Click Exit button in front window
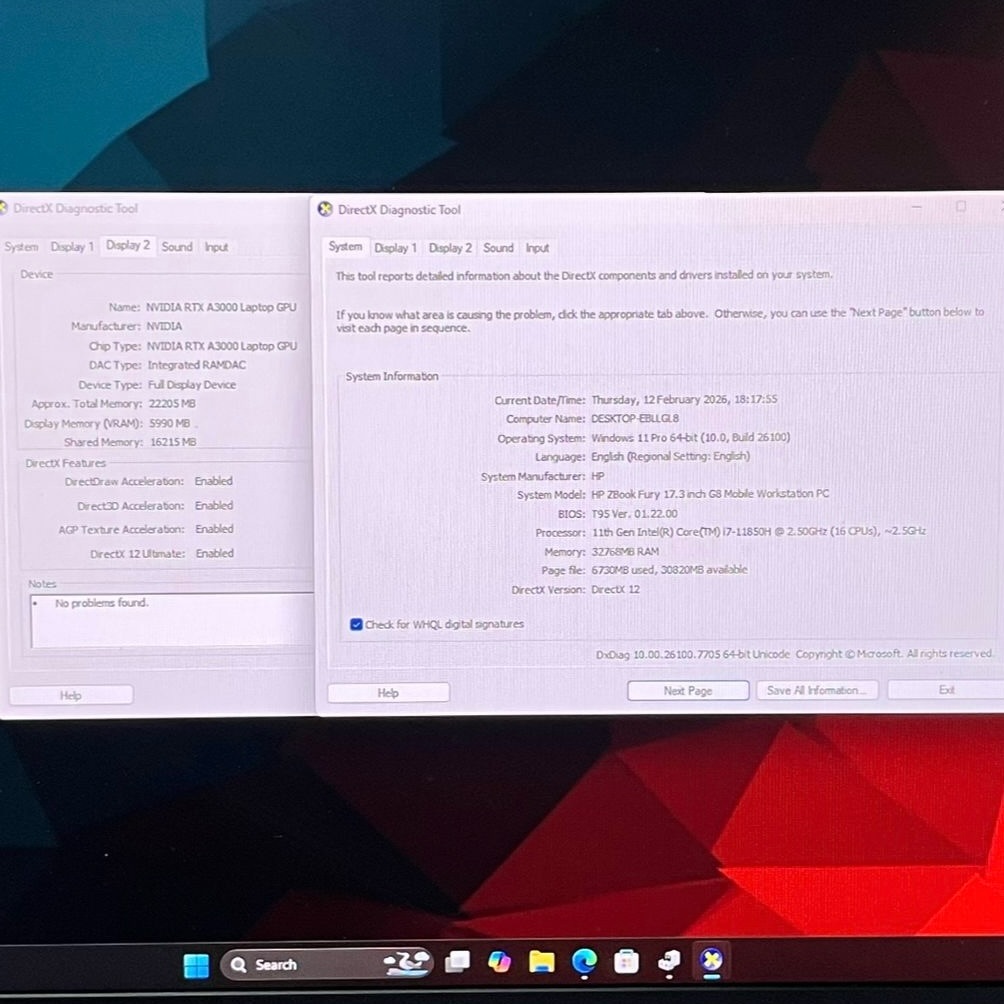Image resolution: width=1004 pixels, height=1004 pixels. (x=946, y=690)
